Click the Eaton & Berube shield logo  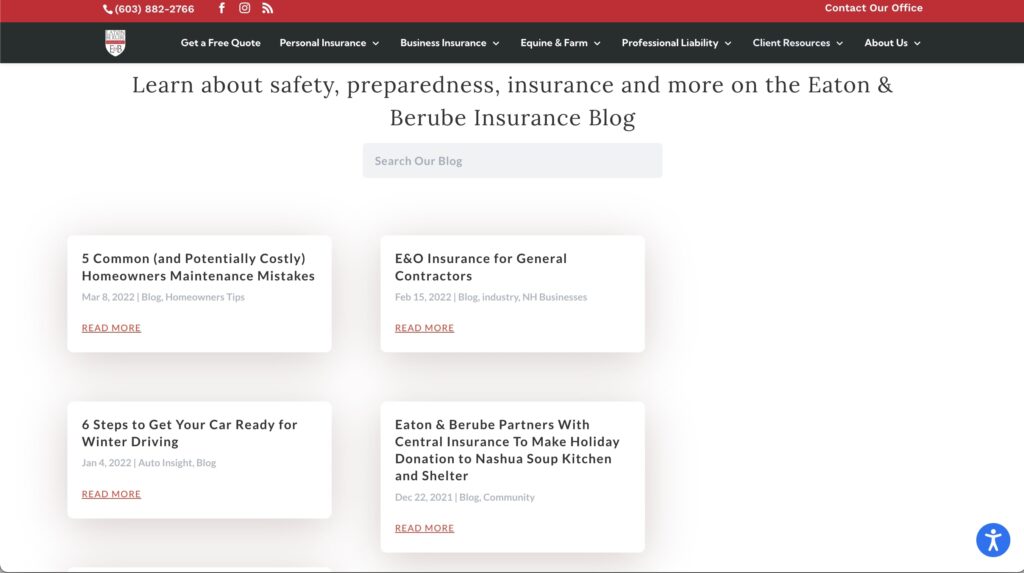click(x=116, y=43)
